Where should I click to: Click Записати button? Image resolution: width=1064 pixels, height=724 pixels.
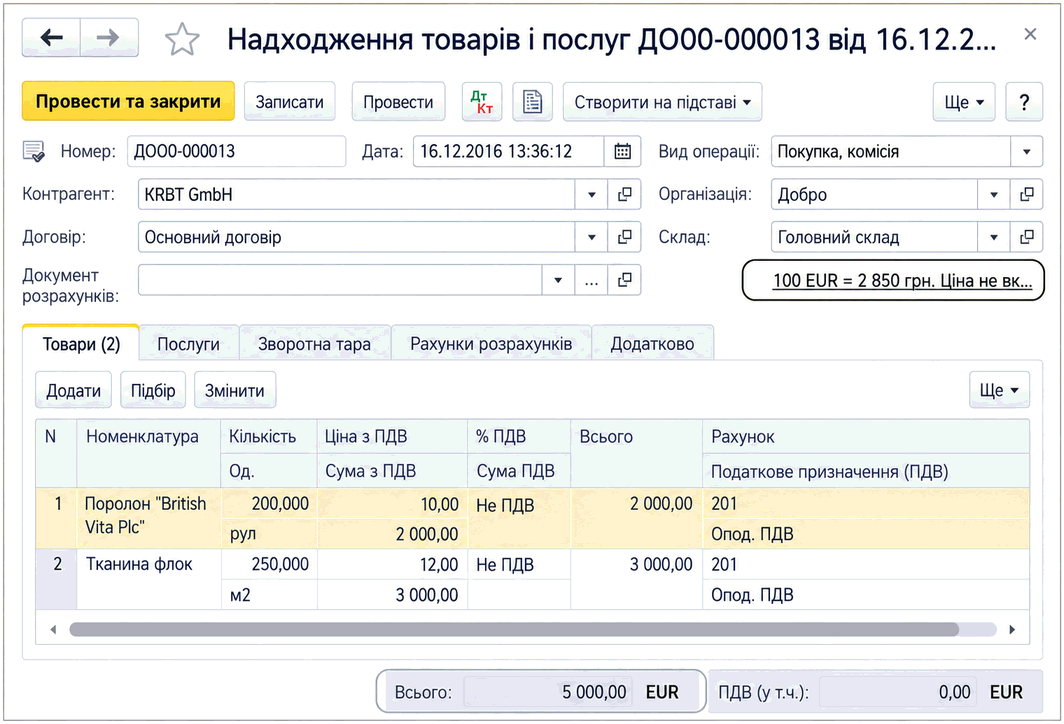290,102
